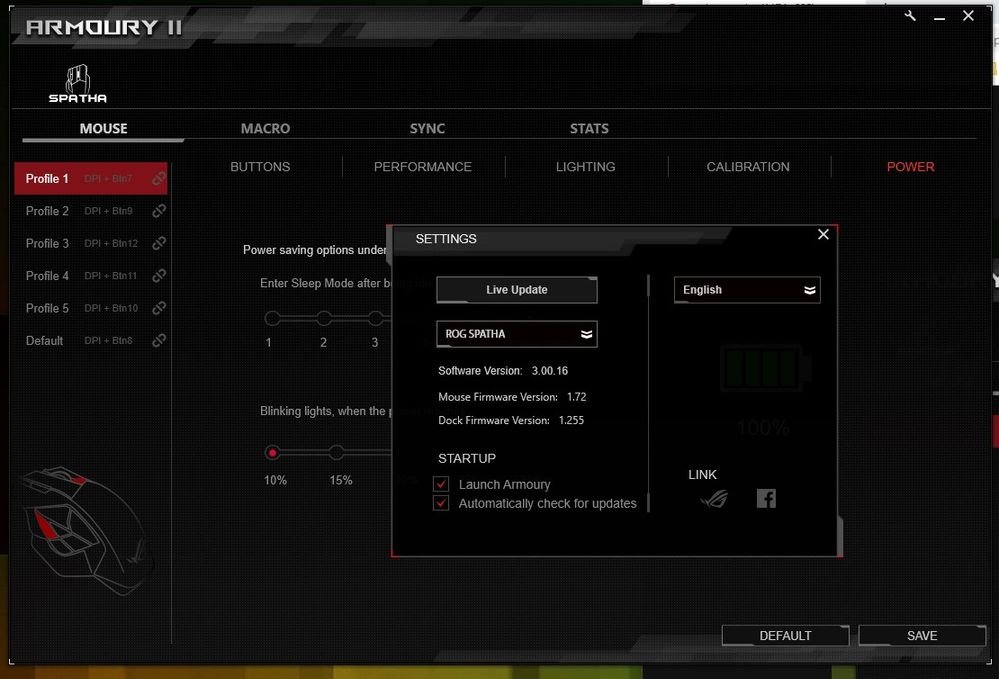Click the Live Update button
This screenshot has width=999, height=679.
pos(517,290)
